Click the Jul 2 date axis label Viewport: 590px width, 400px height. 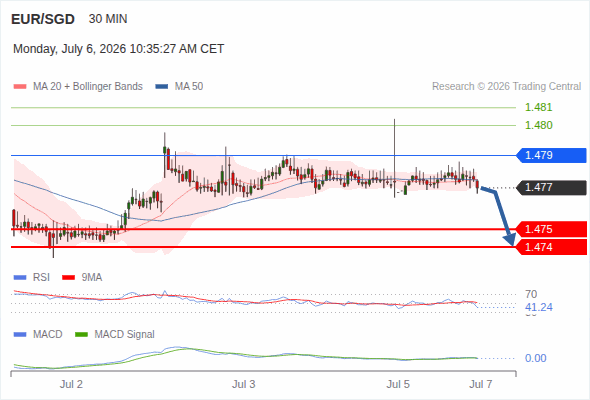[71, 385]
